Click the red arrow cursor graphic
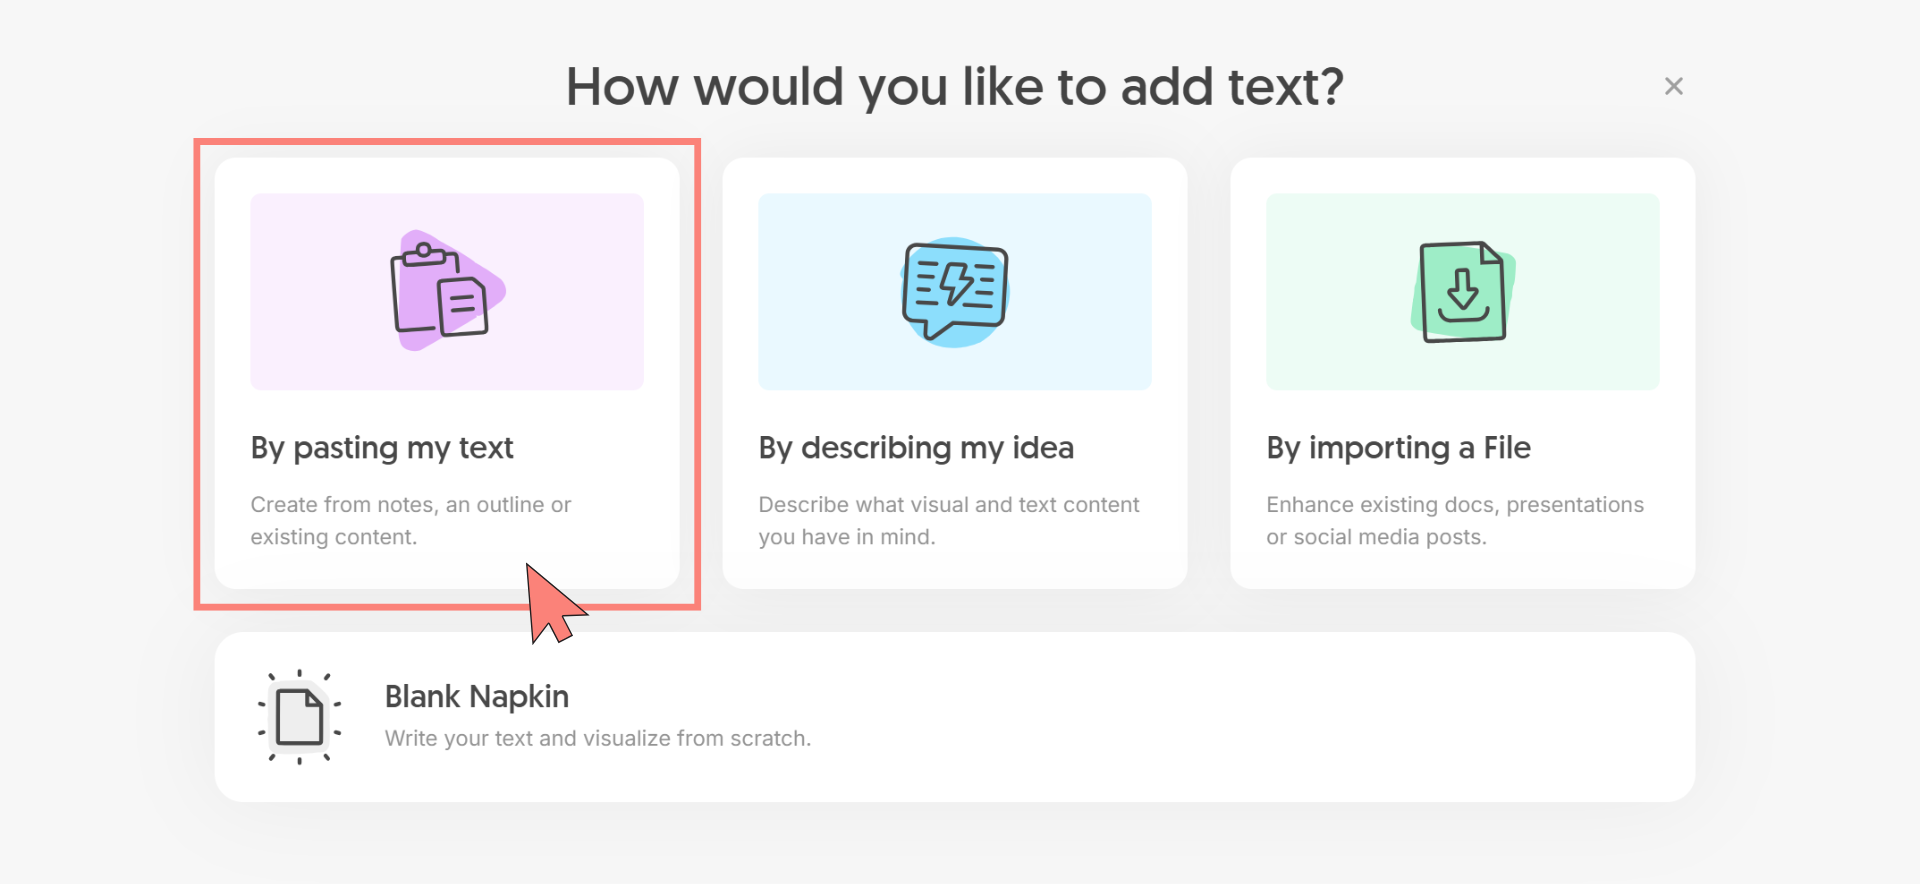Image resolution: width=1920 pixels, height=884 pixels. pos(551,603)
